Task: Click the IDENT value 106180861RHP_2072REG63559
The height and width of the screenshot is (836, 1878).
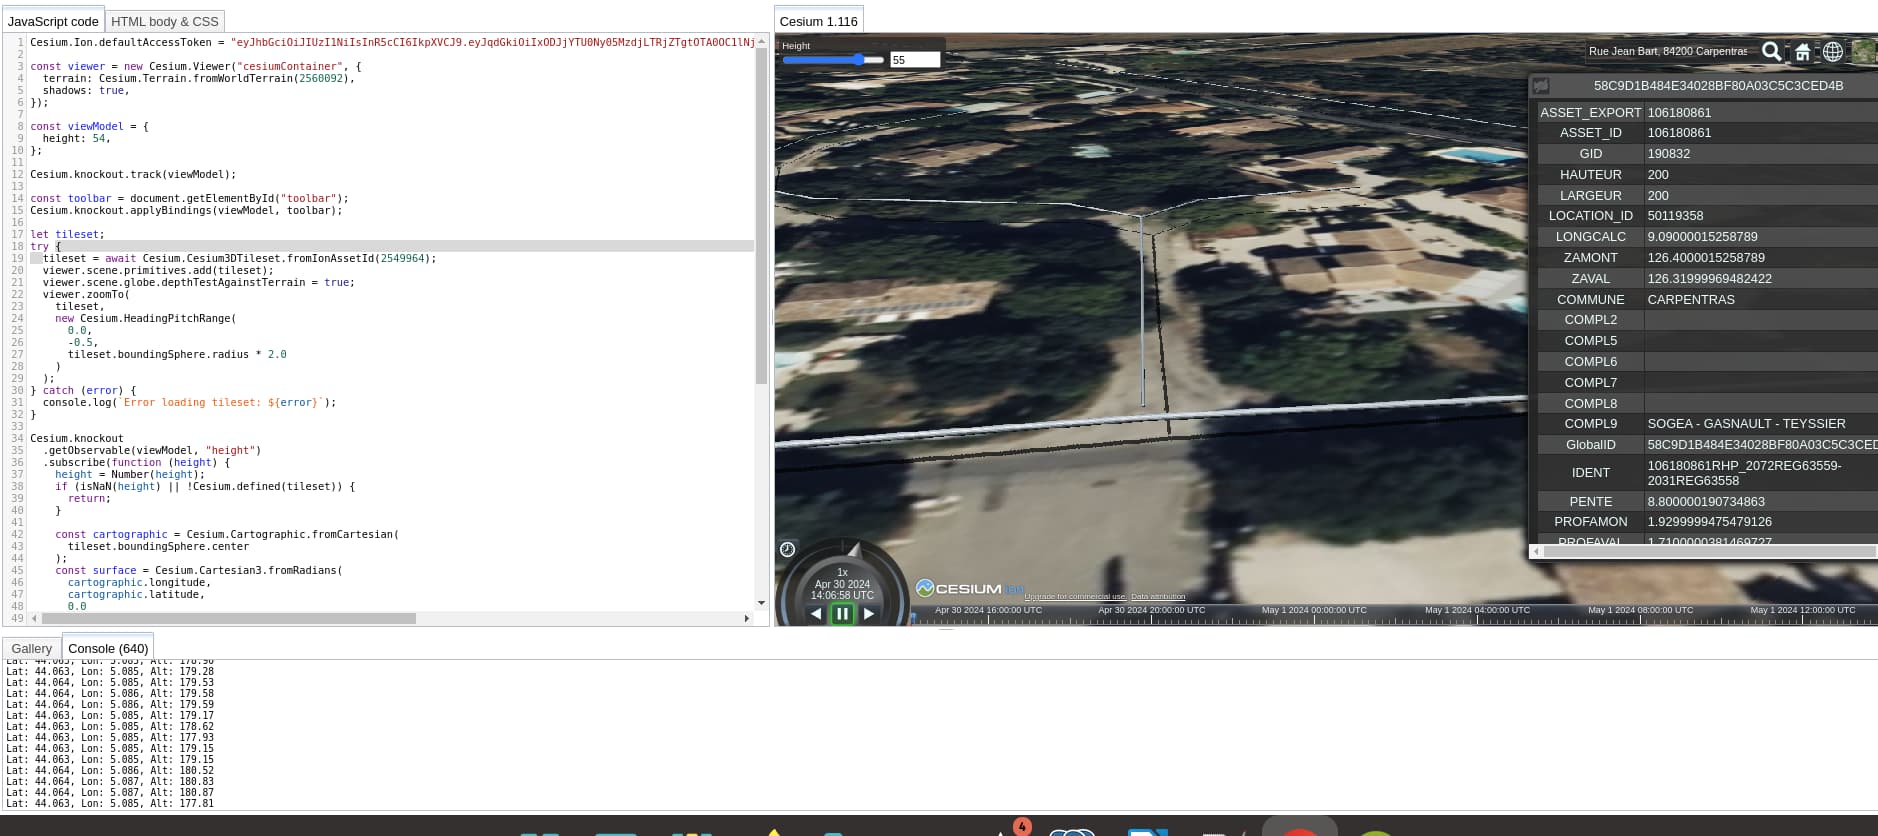Action: (x=1744, y=473)
